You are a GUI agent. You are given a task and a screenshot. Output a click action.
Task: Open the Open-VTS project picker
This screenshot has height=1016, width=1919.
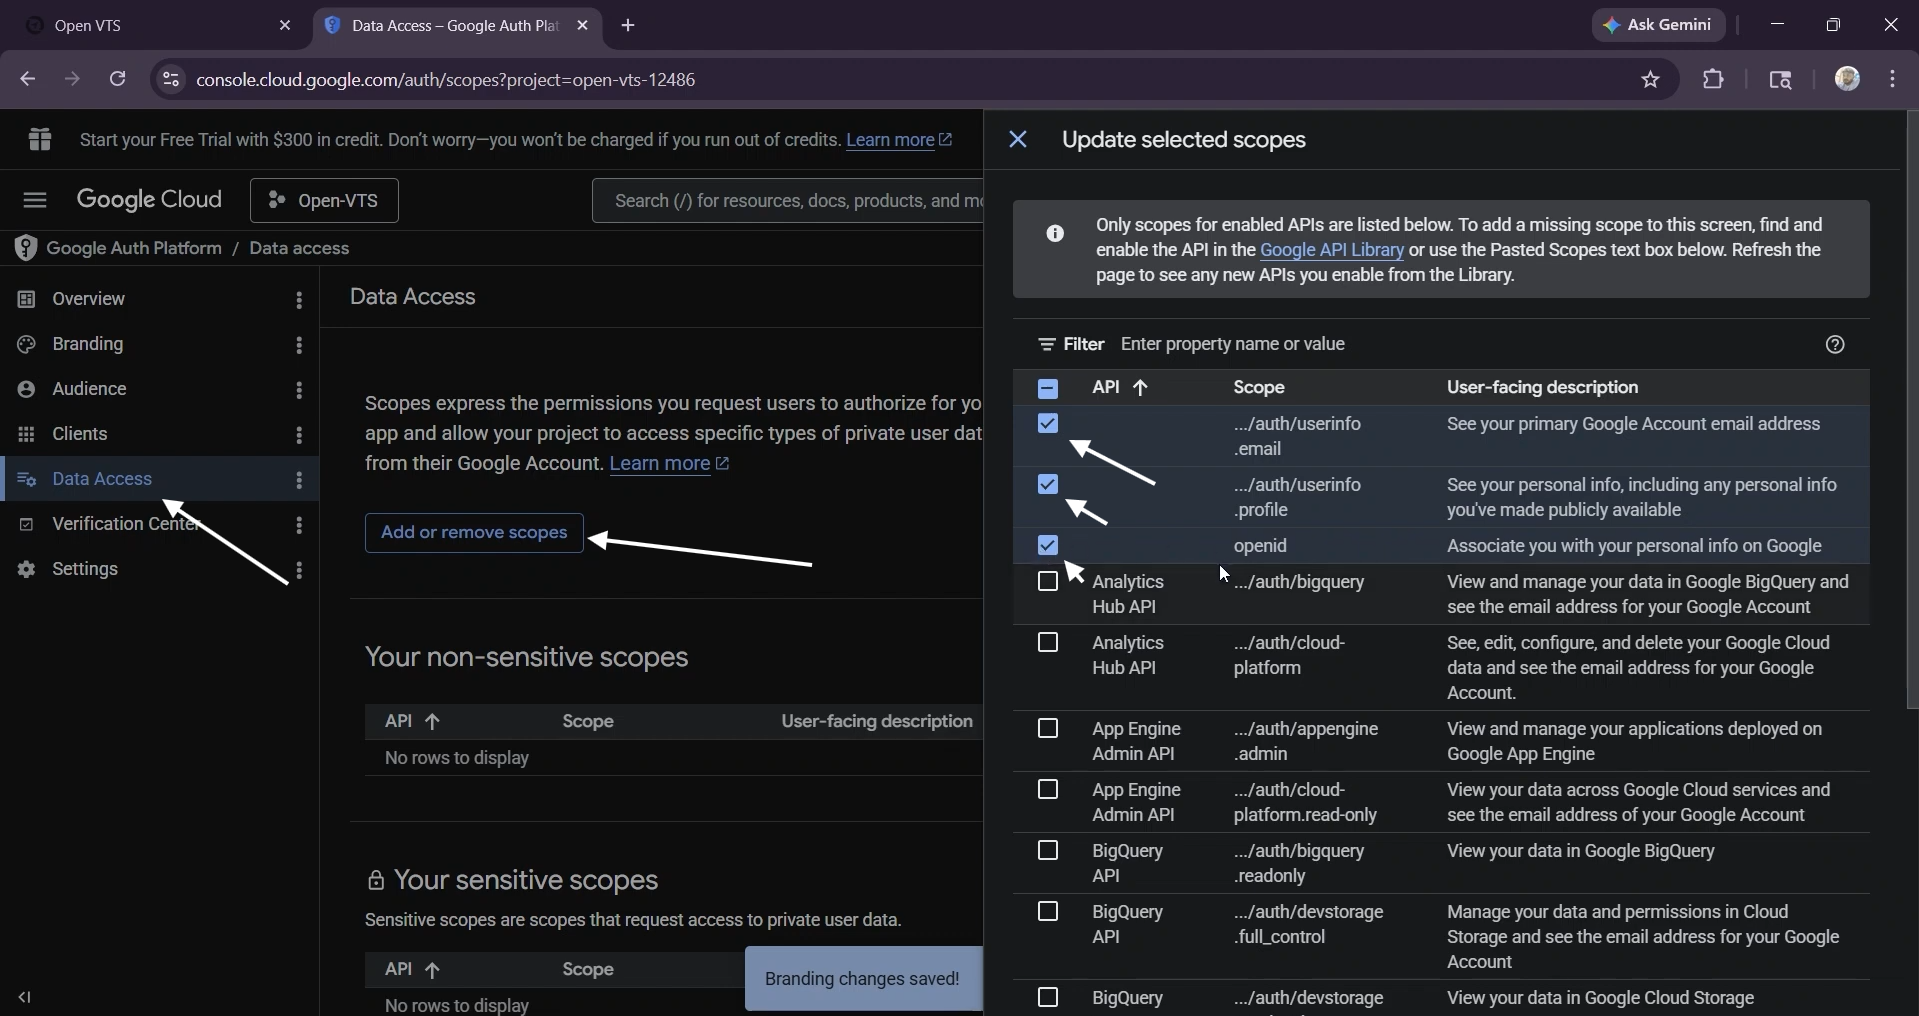(x=324, y=201)
